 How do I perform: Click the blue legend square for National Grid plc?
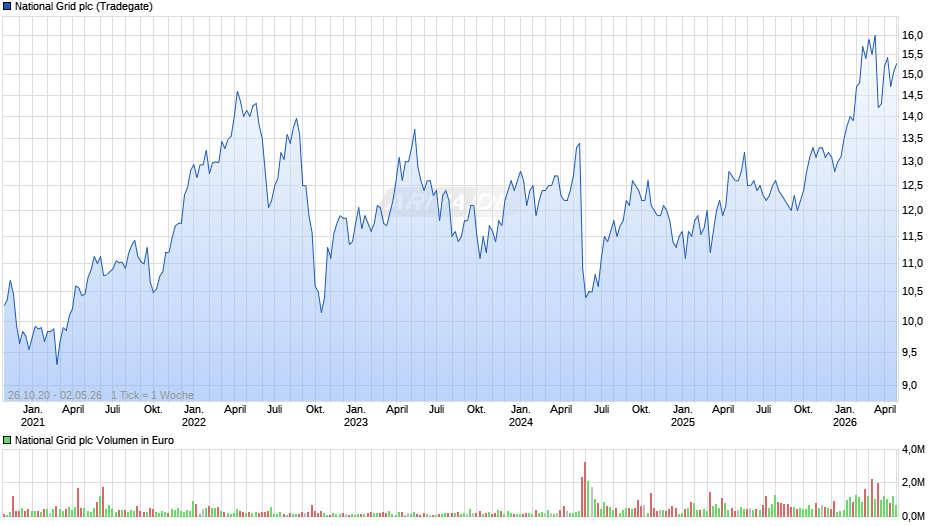coord(7,7)
